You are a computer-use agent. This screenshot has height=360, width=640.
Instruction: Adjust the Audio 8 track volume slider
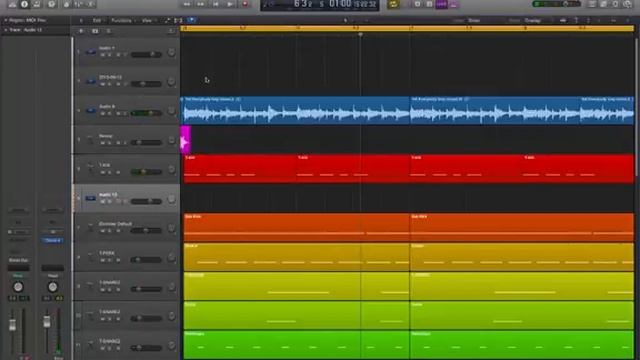tap(146, 113)
